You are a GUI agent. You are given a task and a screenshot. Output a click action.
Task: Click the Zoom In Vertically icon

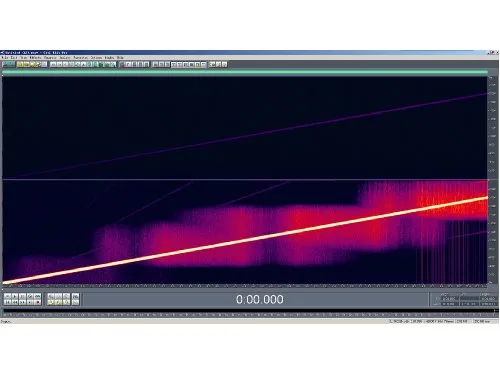click(75, 296)
